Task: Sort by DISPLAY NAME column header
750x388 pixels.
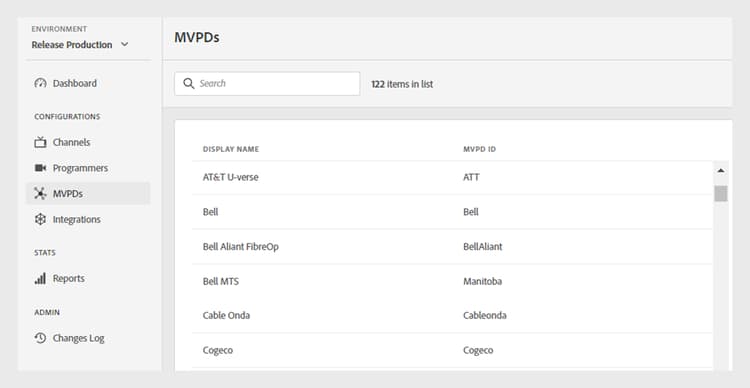Action: point(231,149)
